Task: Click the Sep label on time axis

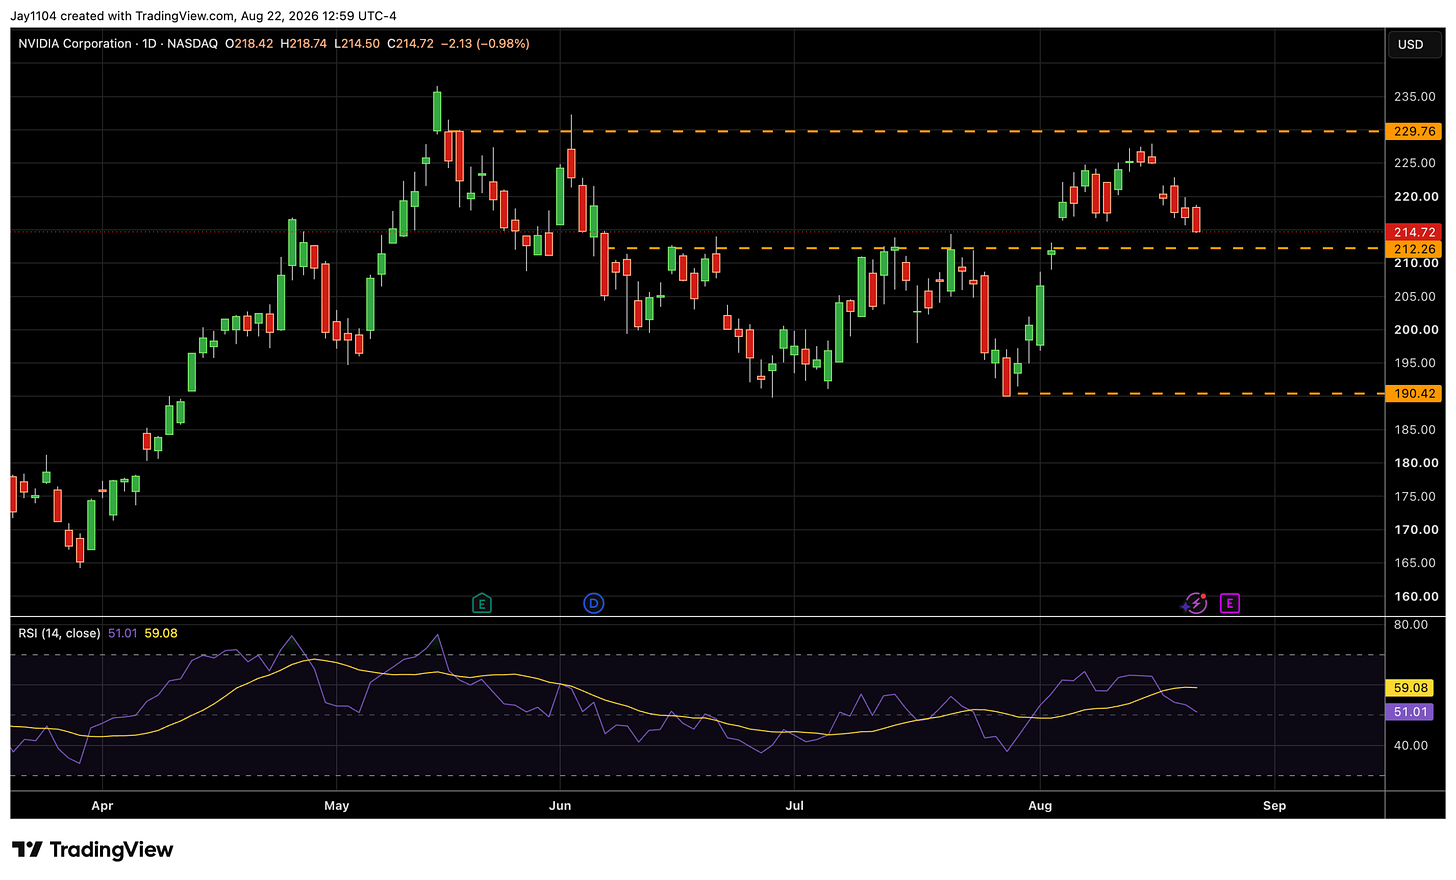Action: coord(1275,805)
